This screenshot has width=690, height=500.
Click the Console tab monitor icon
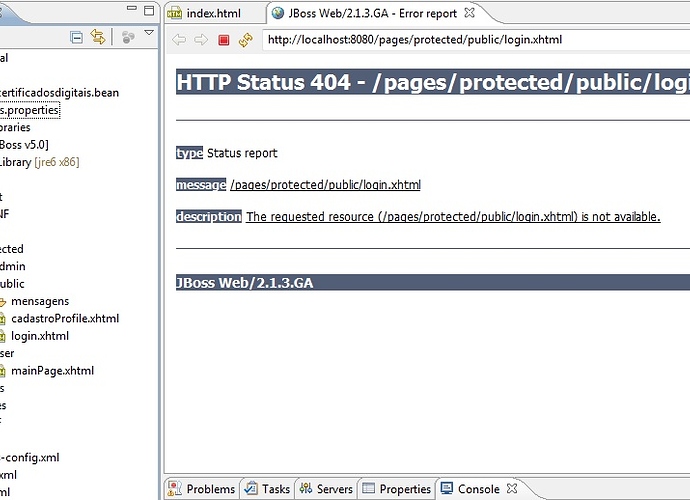[x=447, y=488]
